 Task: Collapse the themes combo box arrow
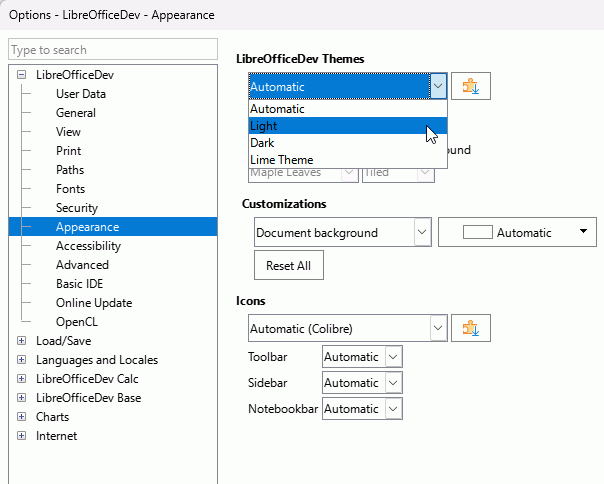[x=438, y=86]
